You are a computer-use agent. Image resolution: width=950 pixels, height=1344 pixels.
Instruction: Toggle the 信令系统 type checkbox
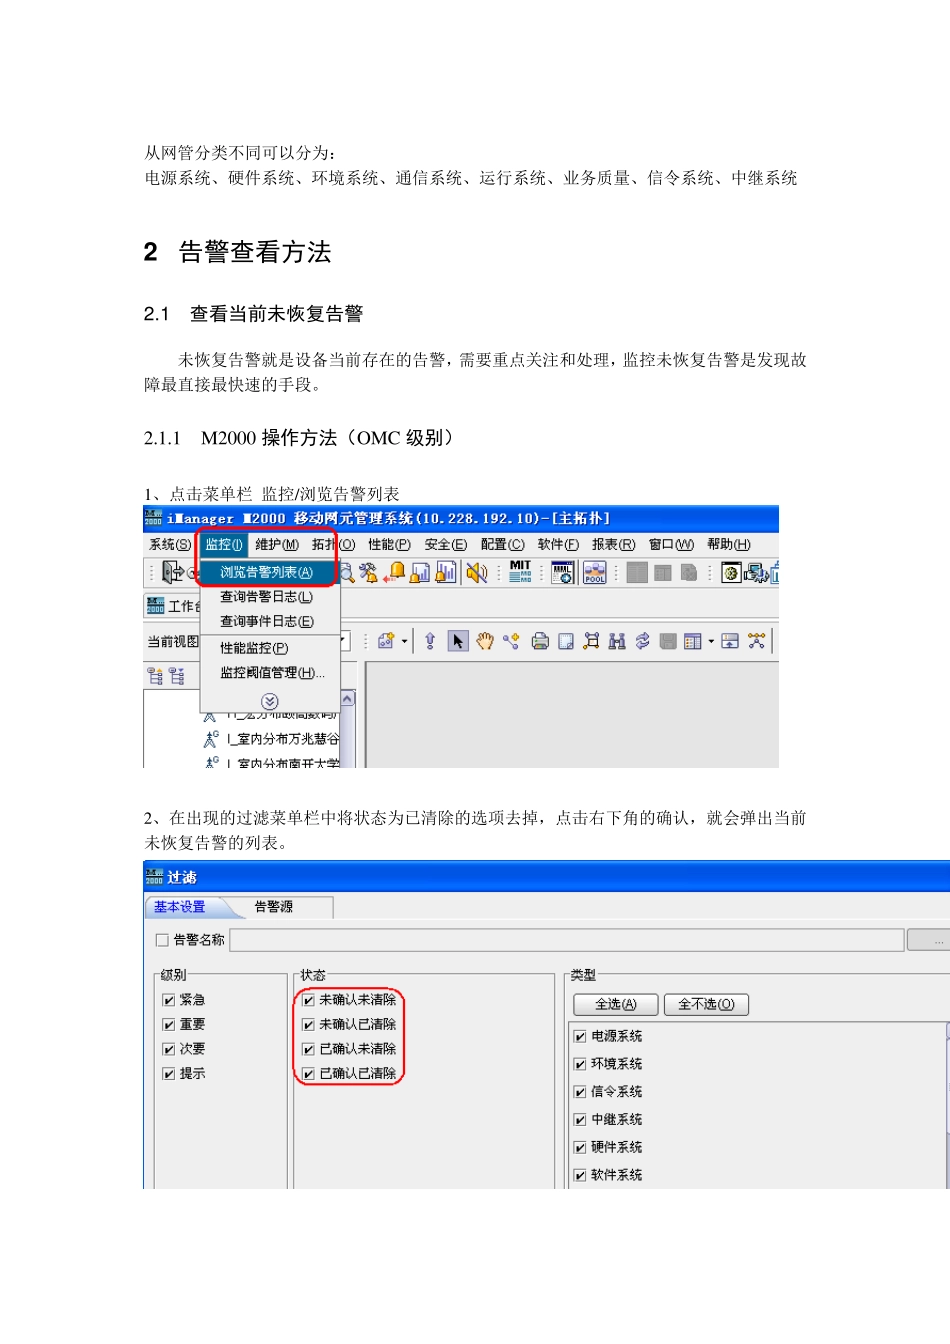[x=580, y=1092]
